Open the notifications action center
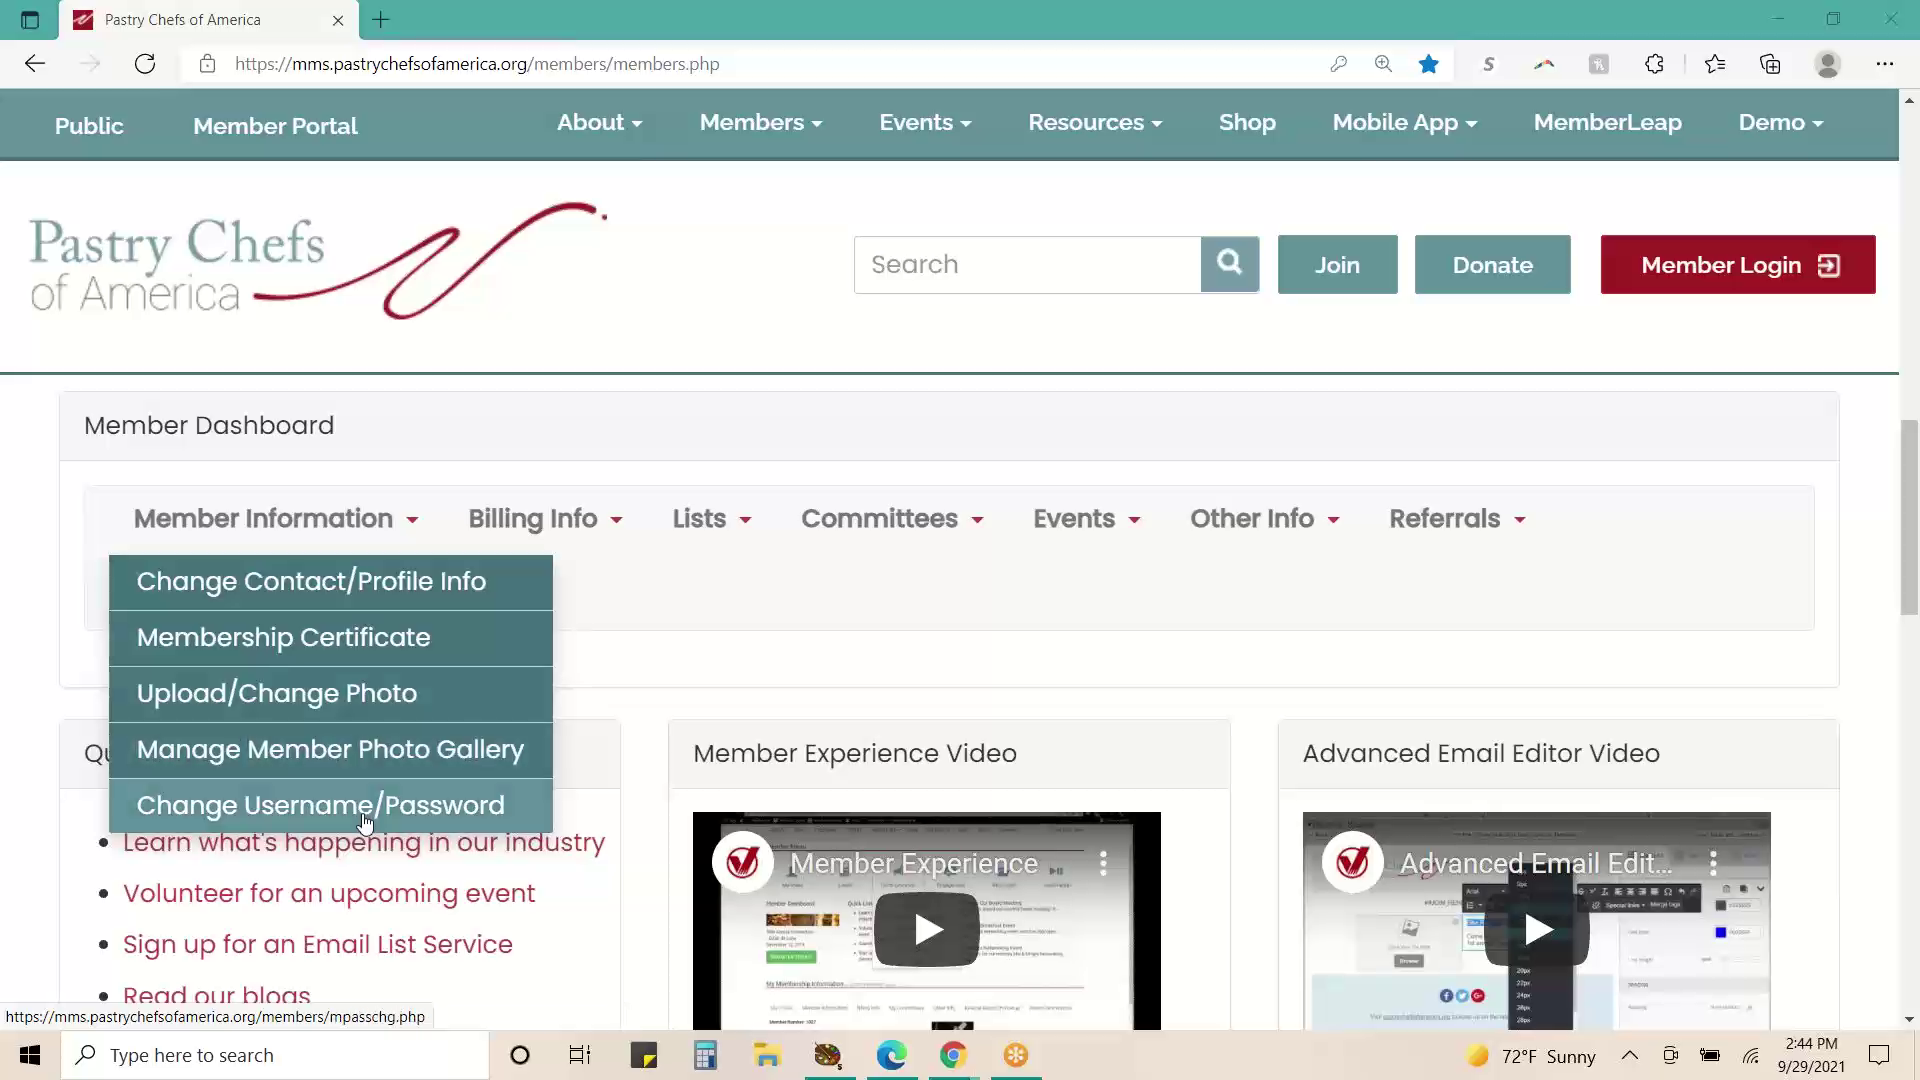 tap(1879, 1055)
